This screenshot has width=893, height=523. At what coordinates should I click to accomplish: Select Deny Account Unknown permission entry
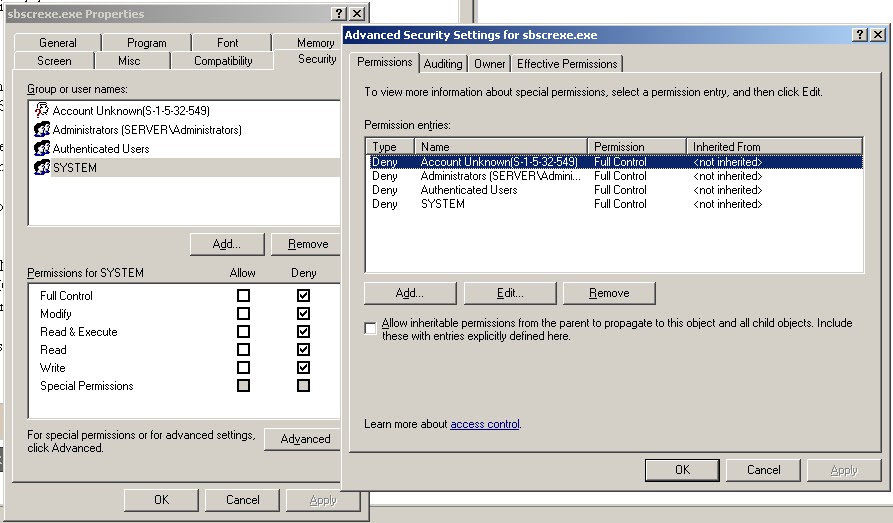(615, 162)
